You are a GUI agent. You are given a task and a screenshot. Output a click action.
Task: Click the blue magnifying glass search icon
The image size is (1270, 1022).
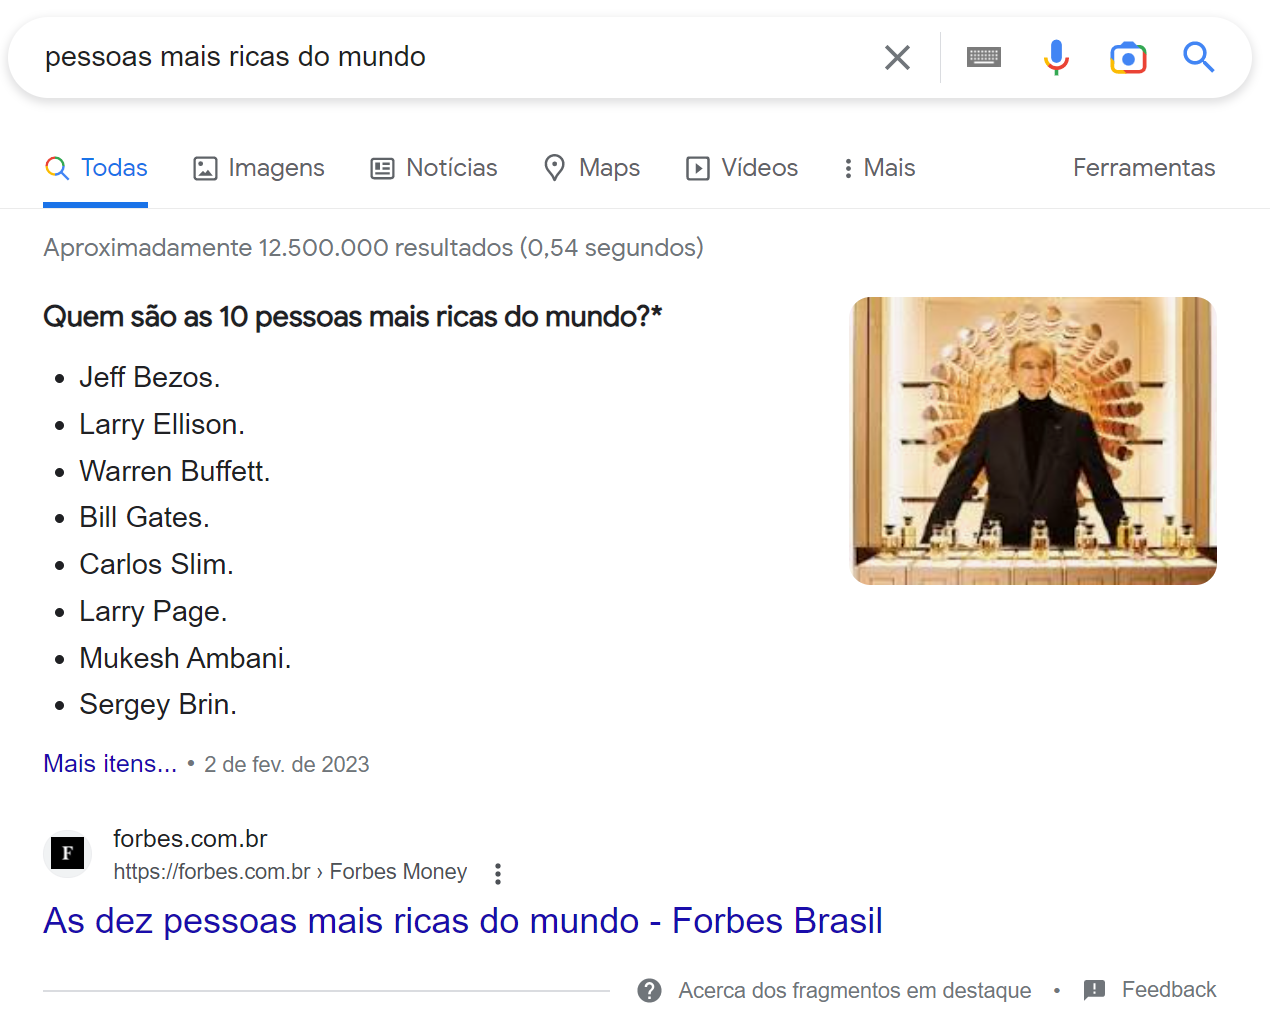tap(1198, 57)
